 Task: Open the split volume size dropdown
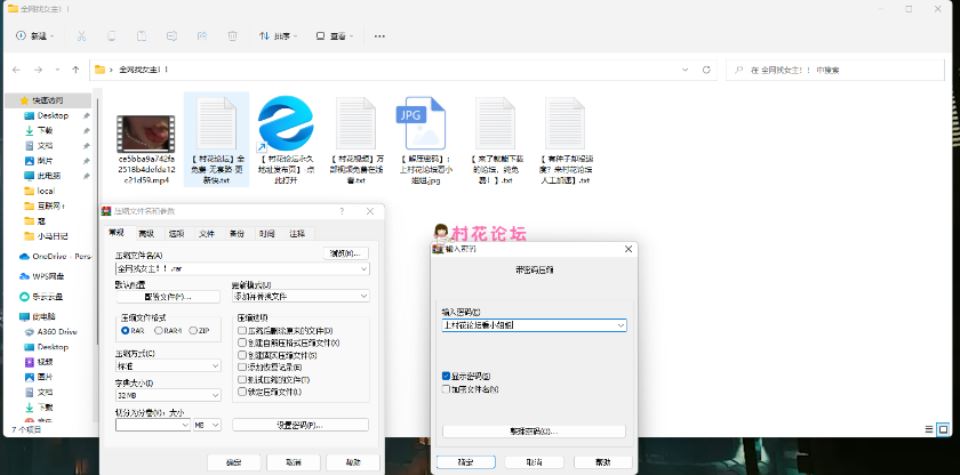186,425
